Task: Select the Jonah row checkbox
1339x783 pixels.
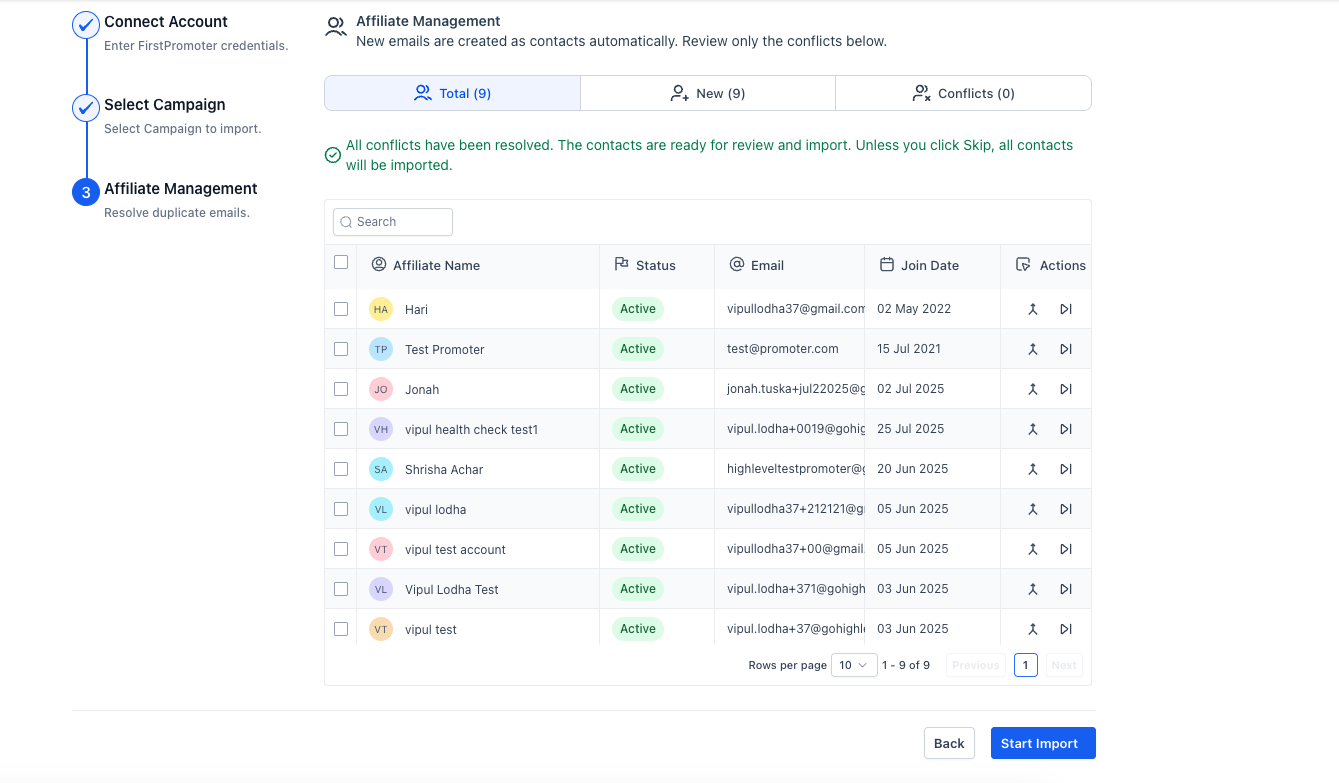Action: coord(341,389)
